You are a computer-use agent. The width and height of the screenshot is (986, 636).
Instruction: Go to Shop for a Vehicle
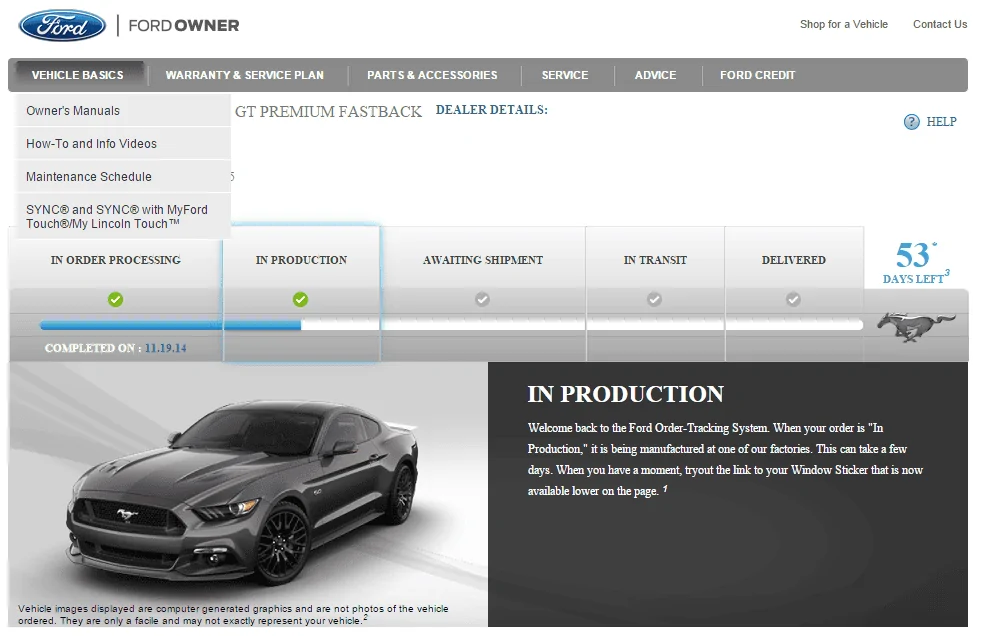click(x=844, y=25)
